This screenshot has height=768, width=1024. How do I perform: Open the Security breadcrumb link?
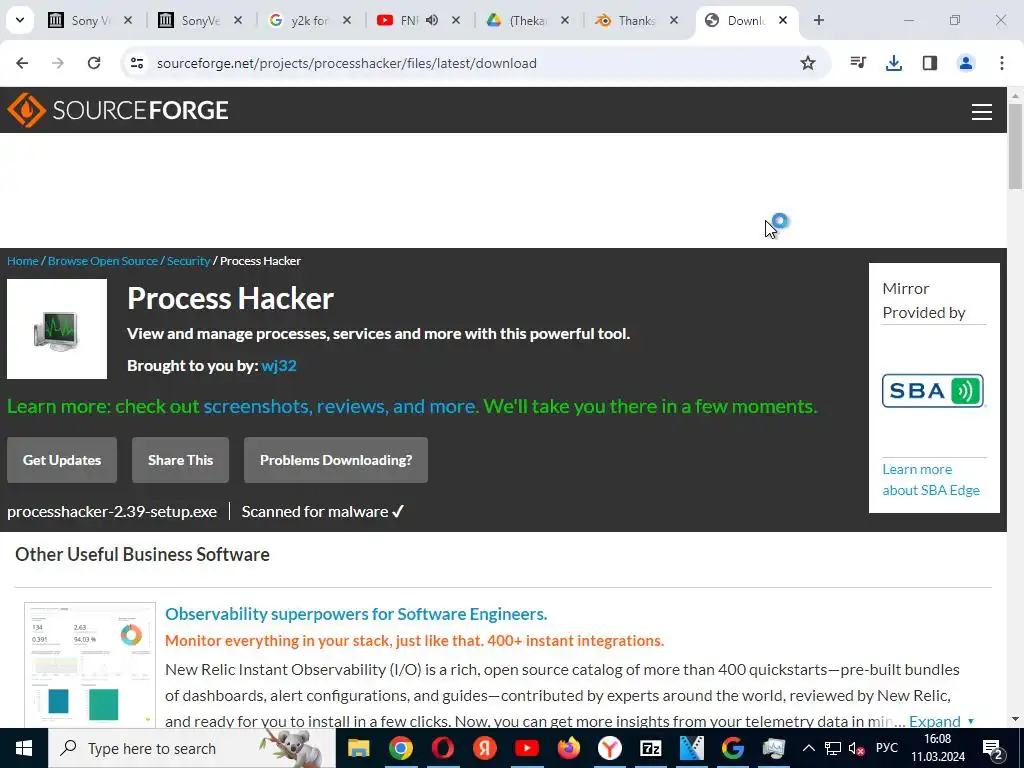tap(189, 261)
